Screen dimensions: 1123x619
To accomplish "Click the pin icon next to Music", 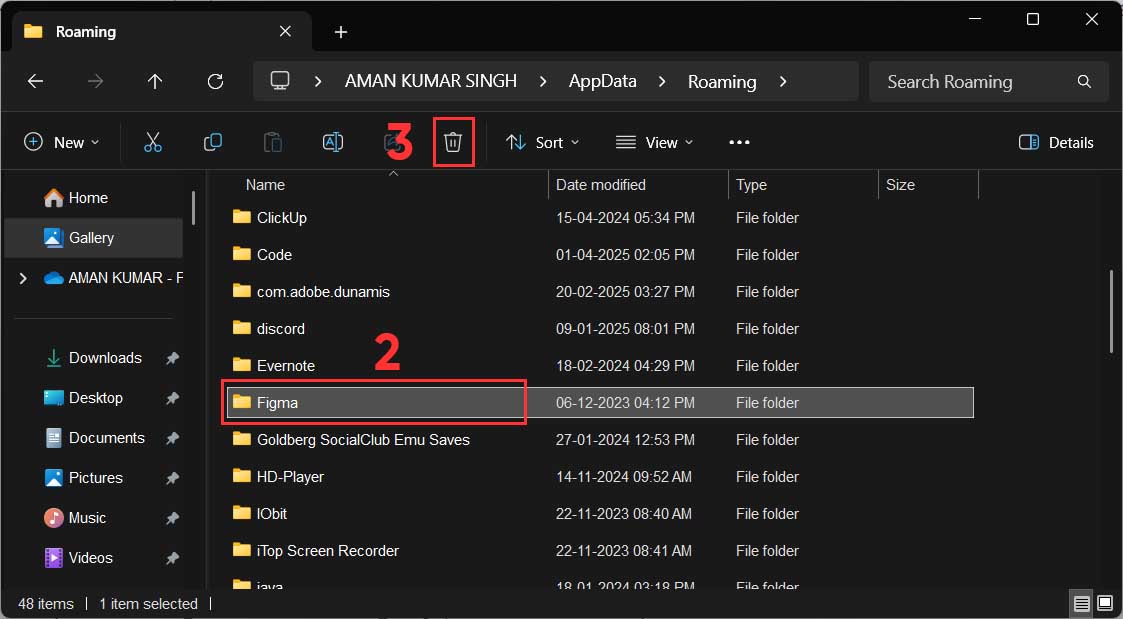I will point(172,518).
